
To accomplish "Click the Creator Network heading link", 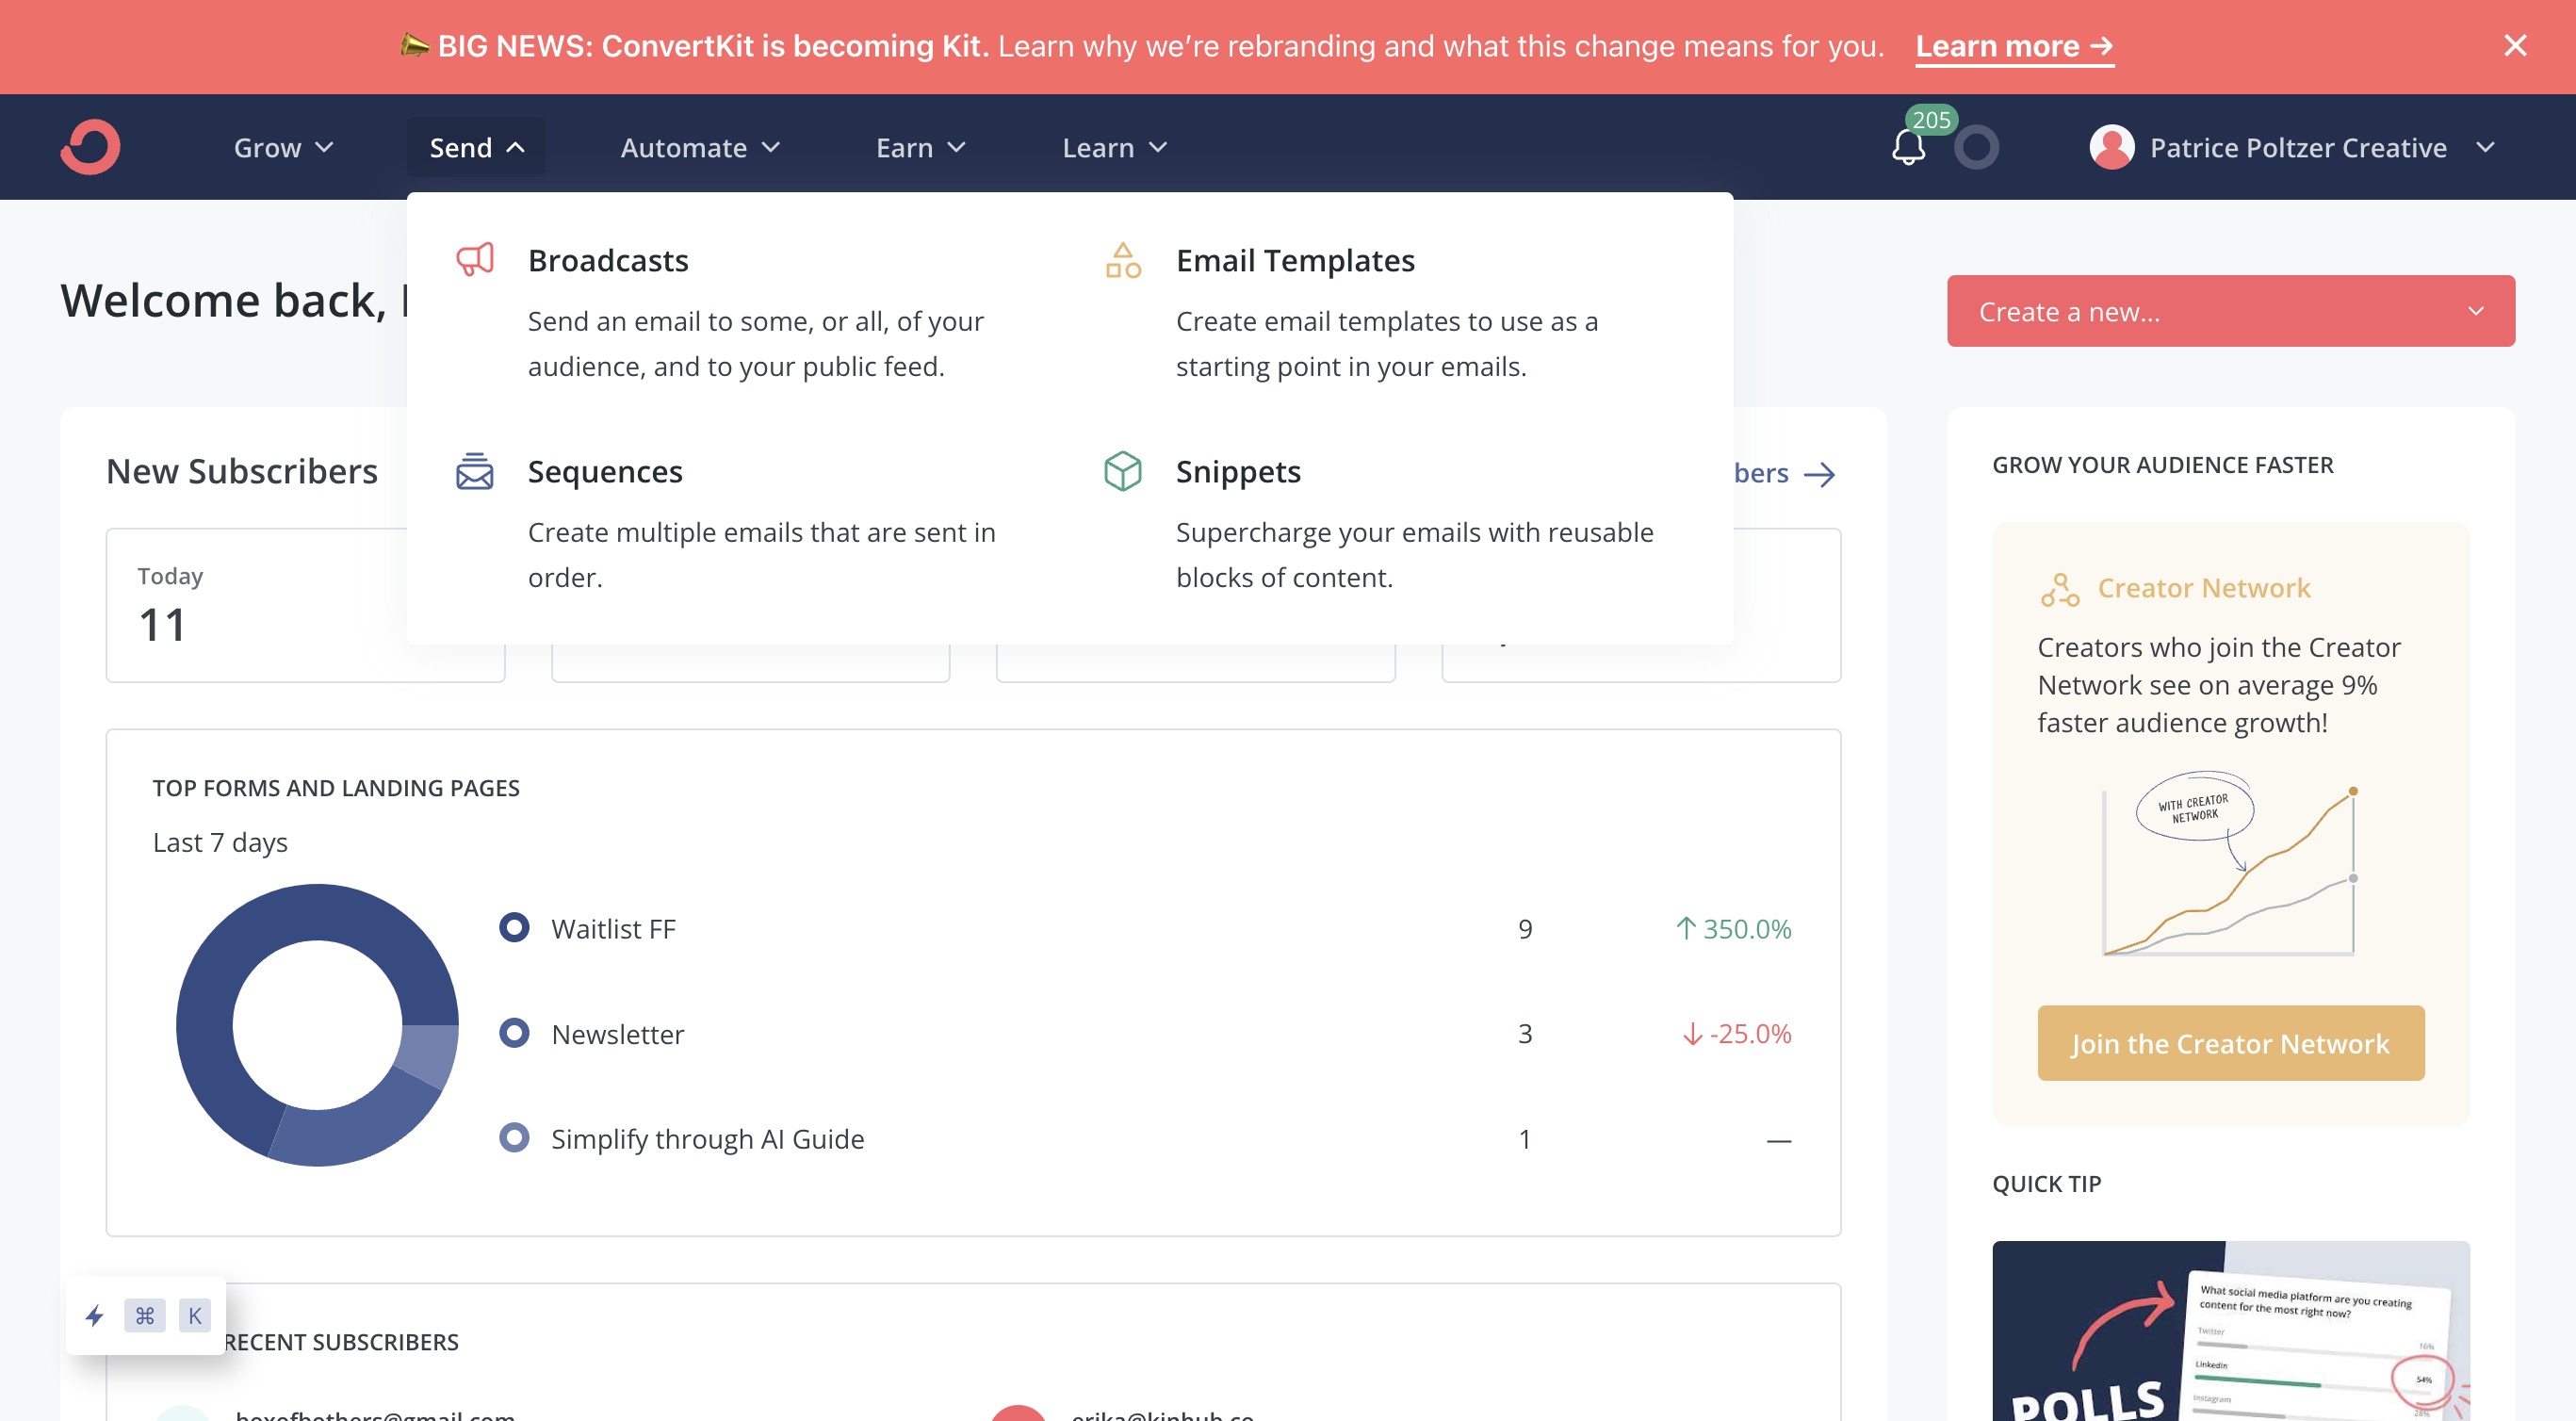I will (x=2203, y=588).
